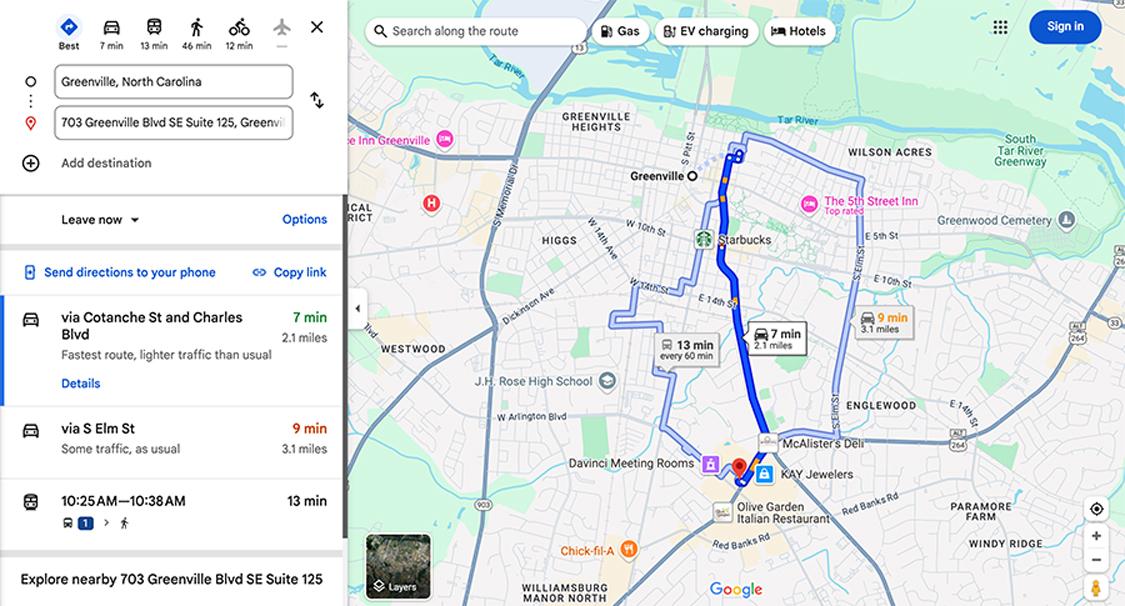
Task: Filter by Gas stations
Action: click(x=620, y=32)
